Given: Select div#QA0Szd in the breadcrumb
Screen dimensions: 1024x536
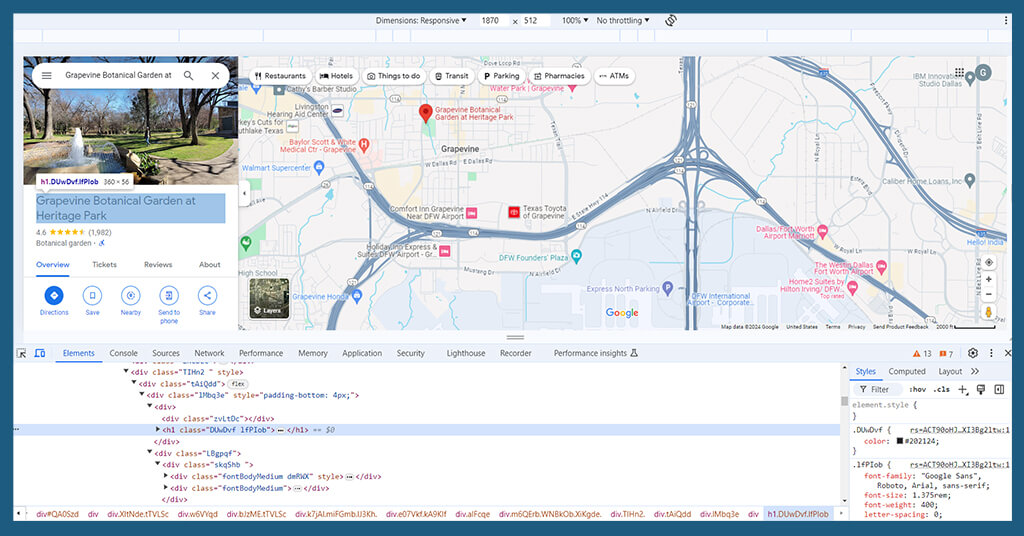Looking at the screenshot, I should (57, 514).
